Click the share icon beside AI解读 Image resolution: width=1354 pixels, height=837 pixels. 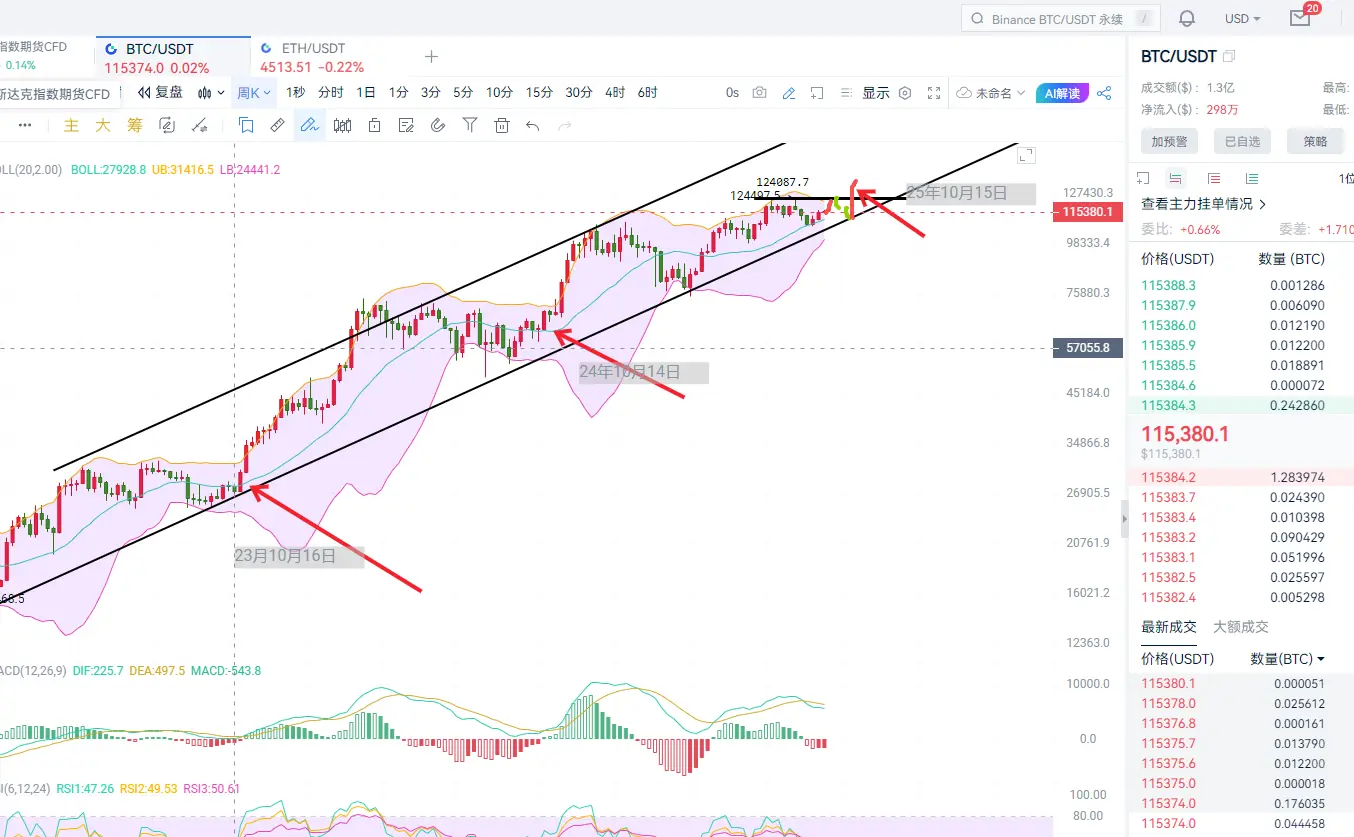pos(1104,93)
